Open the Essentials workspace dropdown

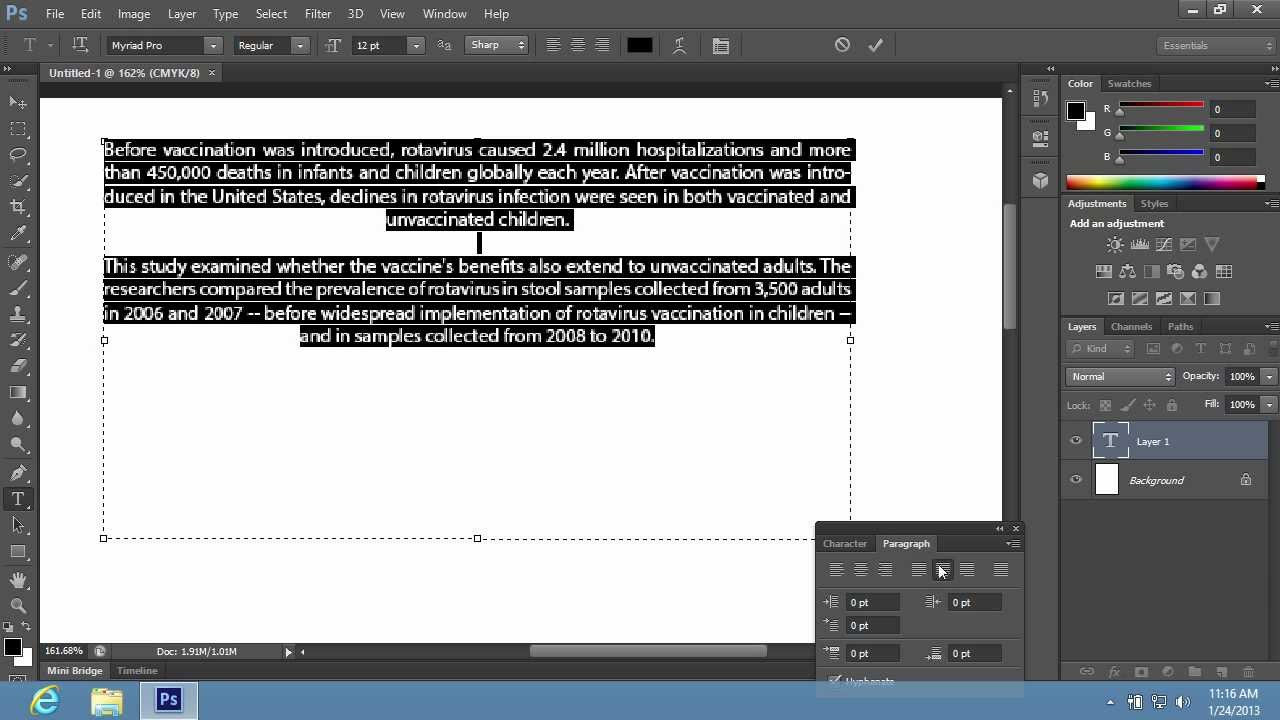(x=1216, y=45)
